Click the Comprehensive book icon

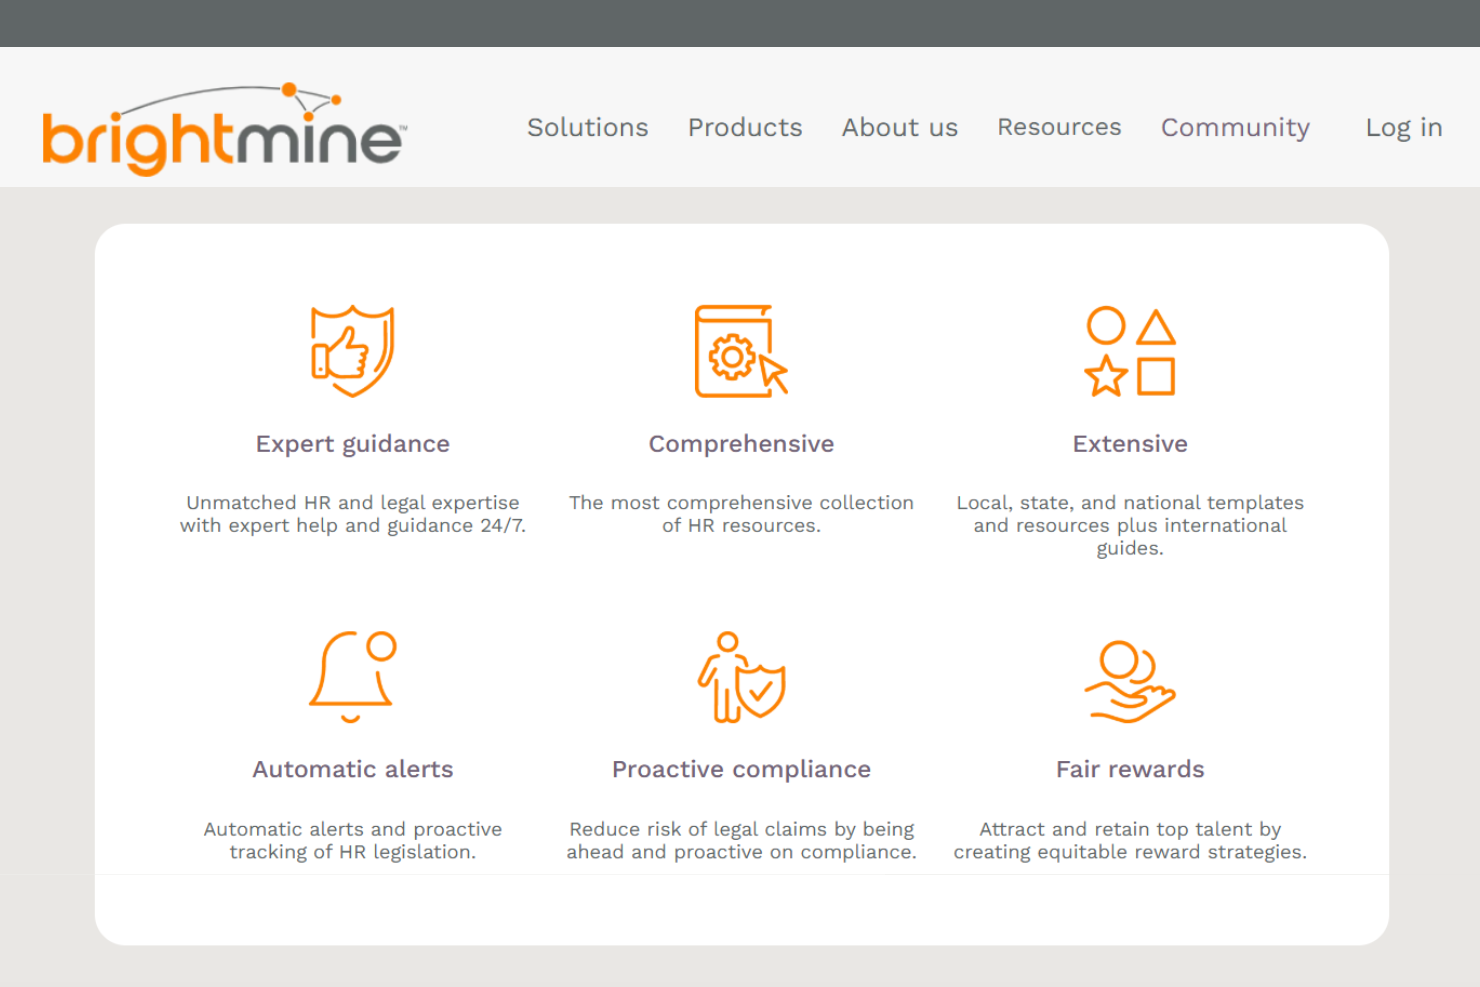pos(741,352)
